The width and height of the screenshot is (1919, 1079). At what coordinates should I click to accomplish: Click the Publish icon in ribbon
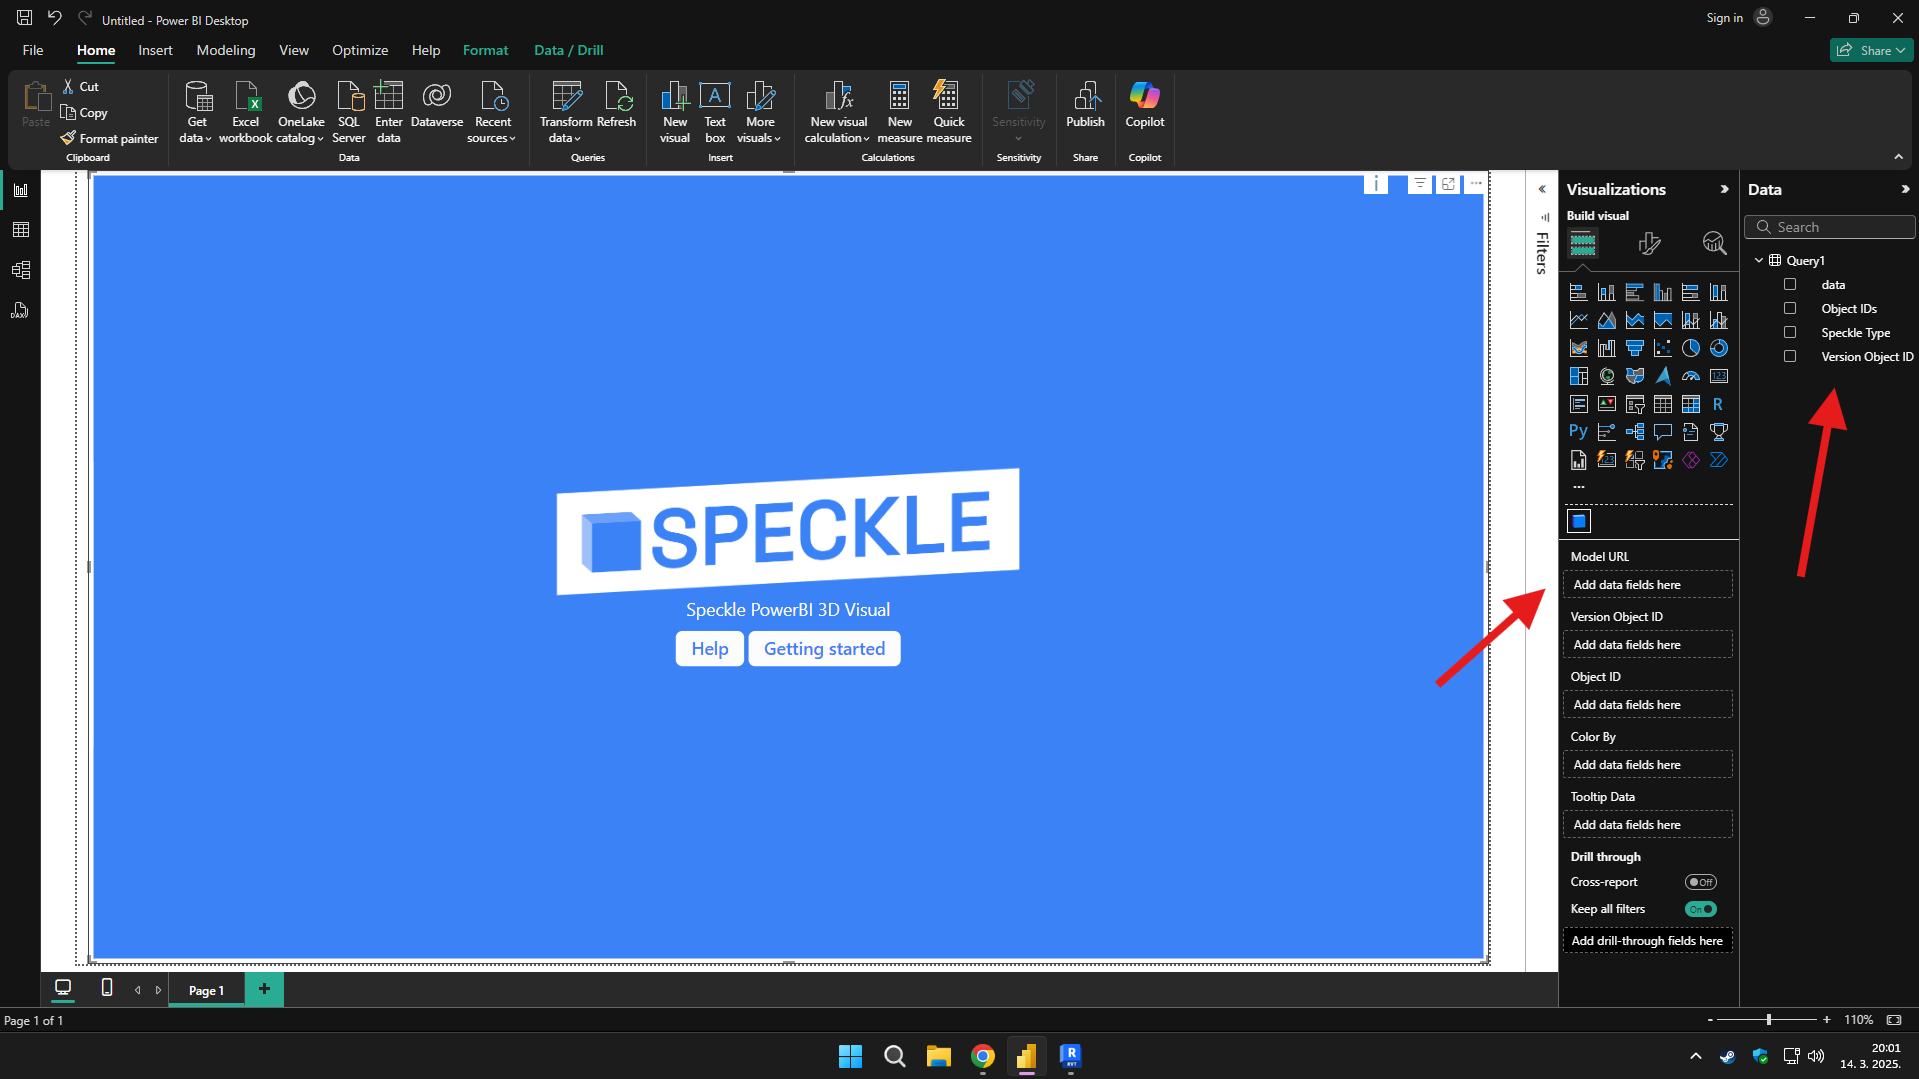tap(1085, 105)
